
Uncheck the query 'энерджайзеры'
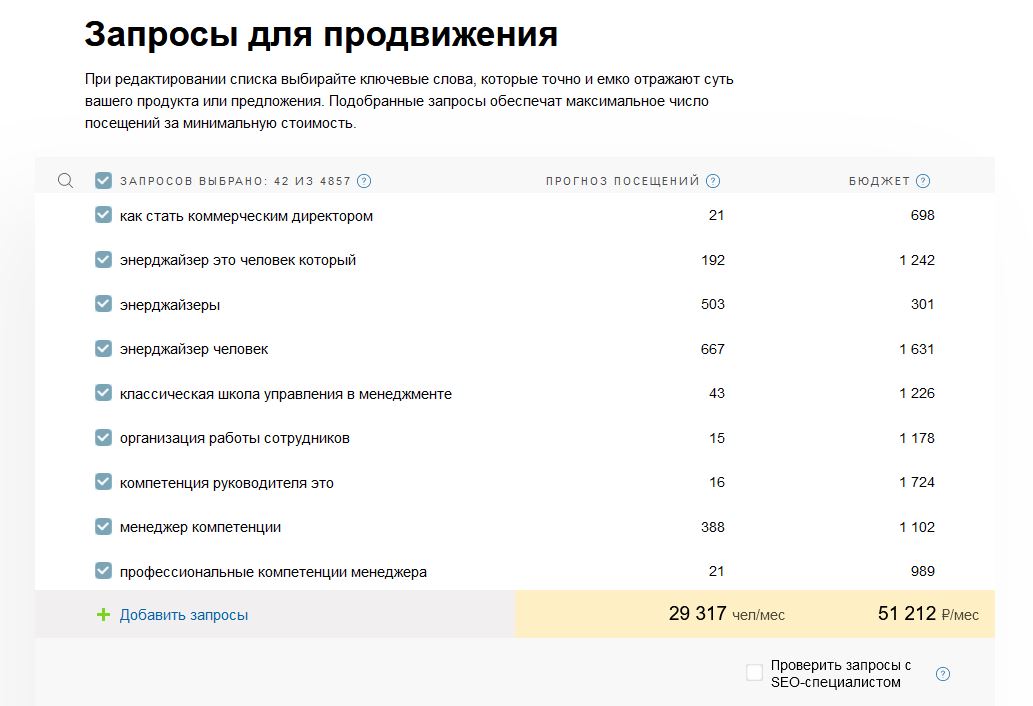coord(101,304)
